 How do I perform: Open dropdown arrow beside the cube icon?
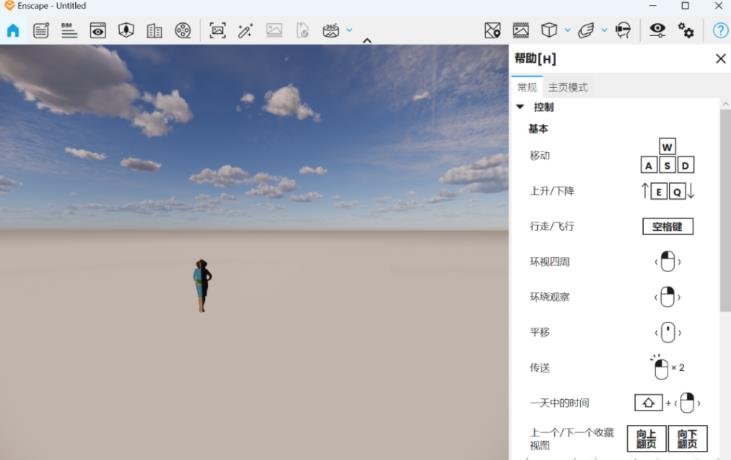(x=567, y=30)
